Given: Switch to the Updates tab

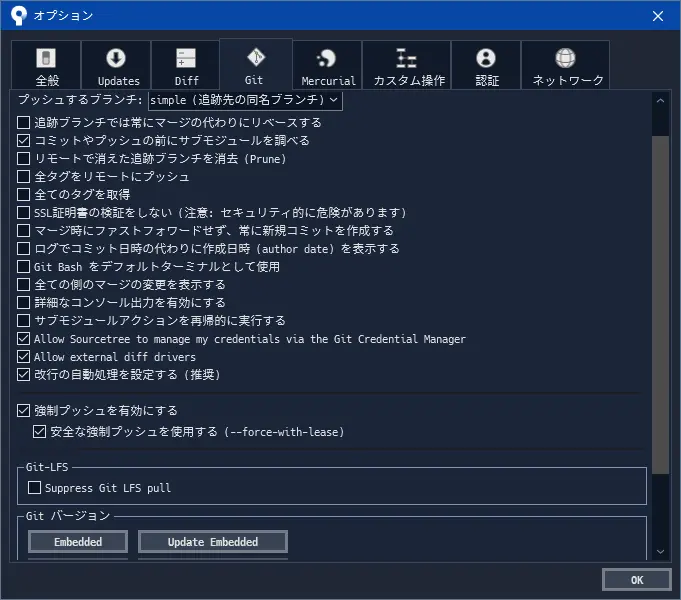Looking at the screenshot, I should 116,65.
